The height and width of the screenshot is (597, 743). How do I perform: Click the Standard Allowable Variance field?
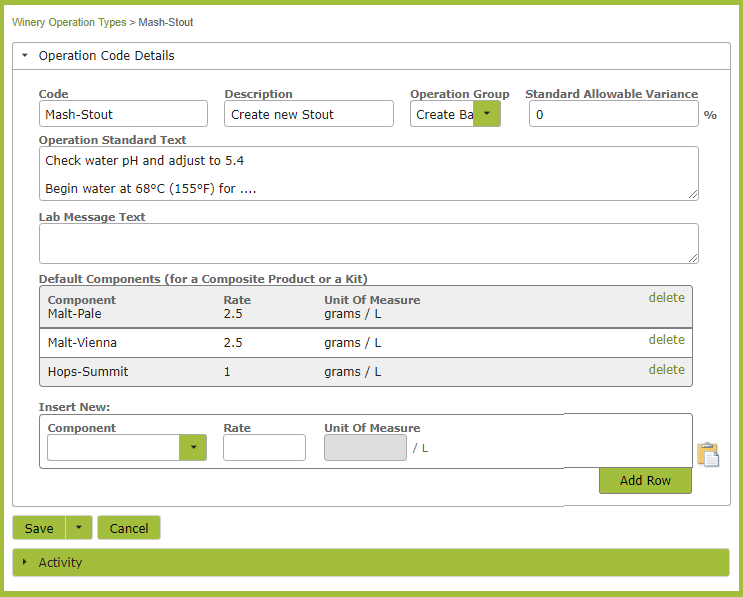tap(614, 114)
